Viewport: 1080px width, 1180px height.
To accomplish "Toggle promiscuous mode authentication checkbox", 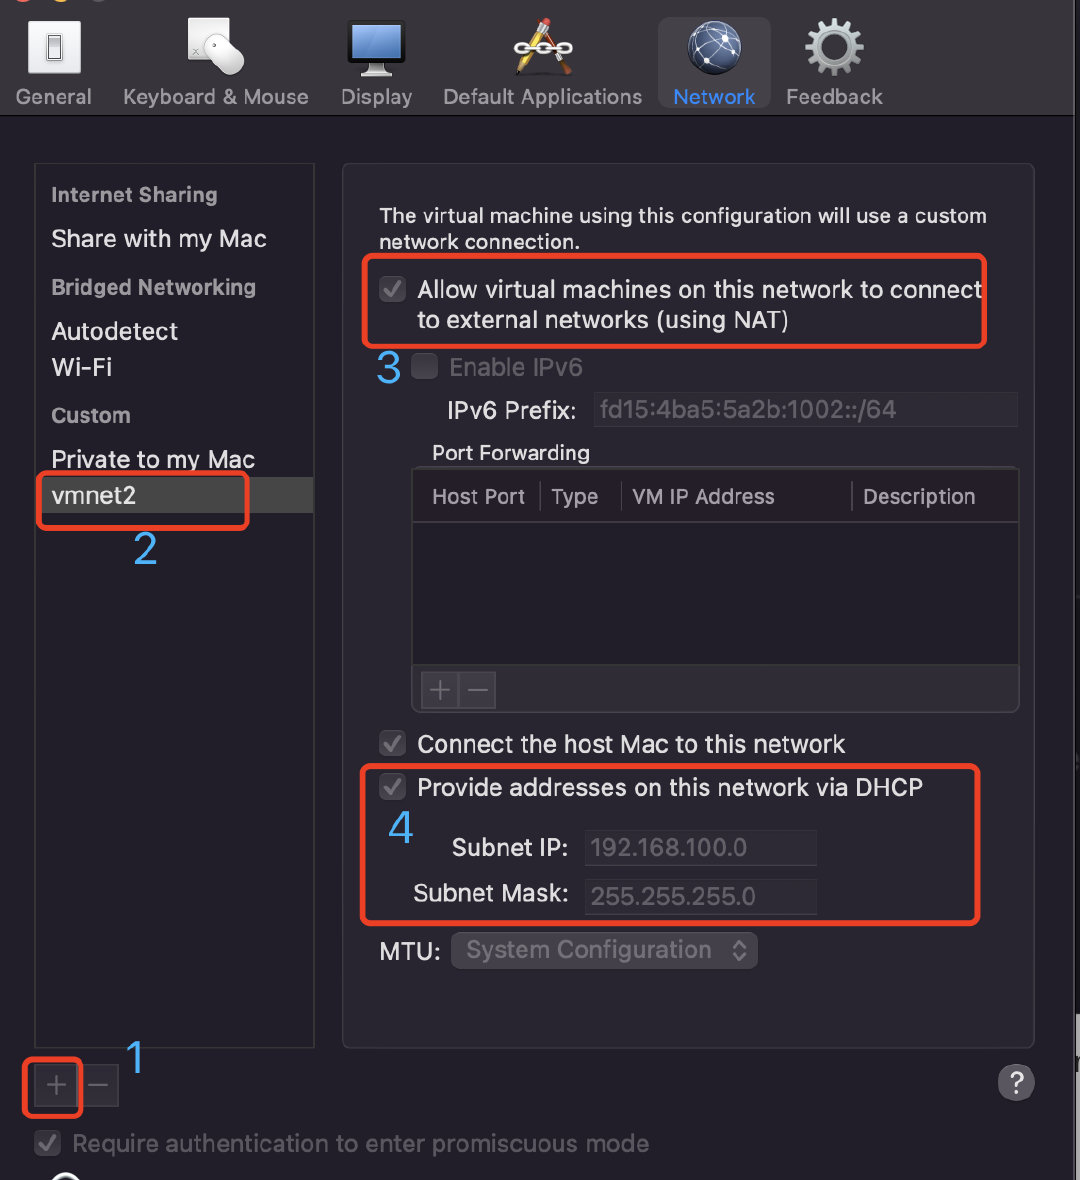I will pyautogui.click(x=48, y=1143).
